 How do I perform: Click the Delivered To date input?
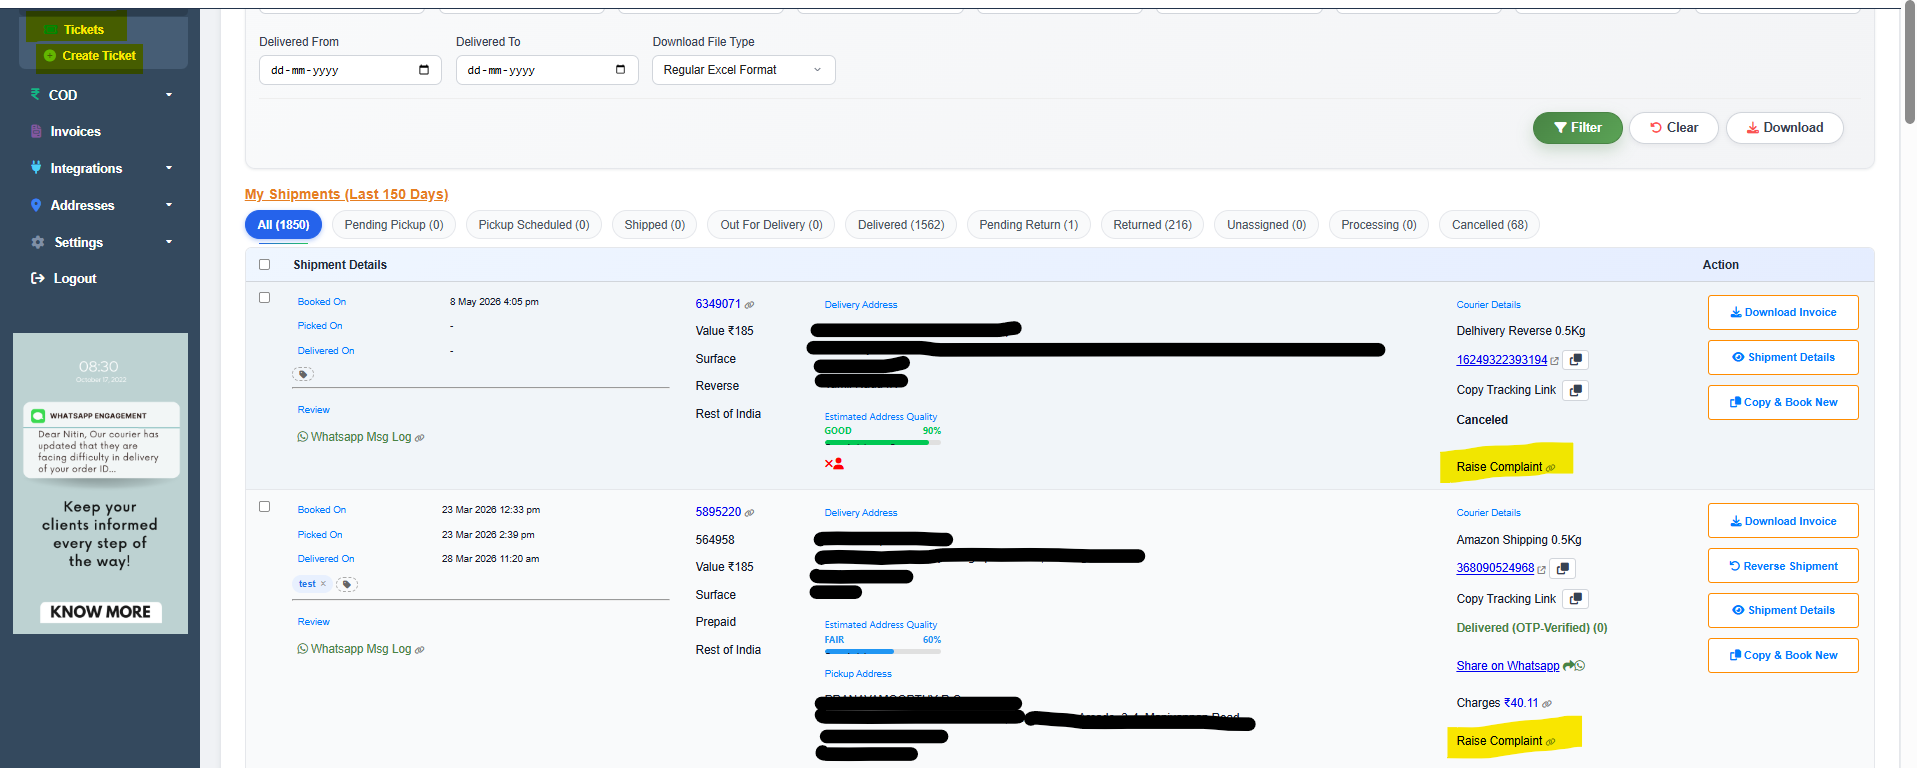pyautogui.click(x=547, y=70)
